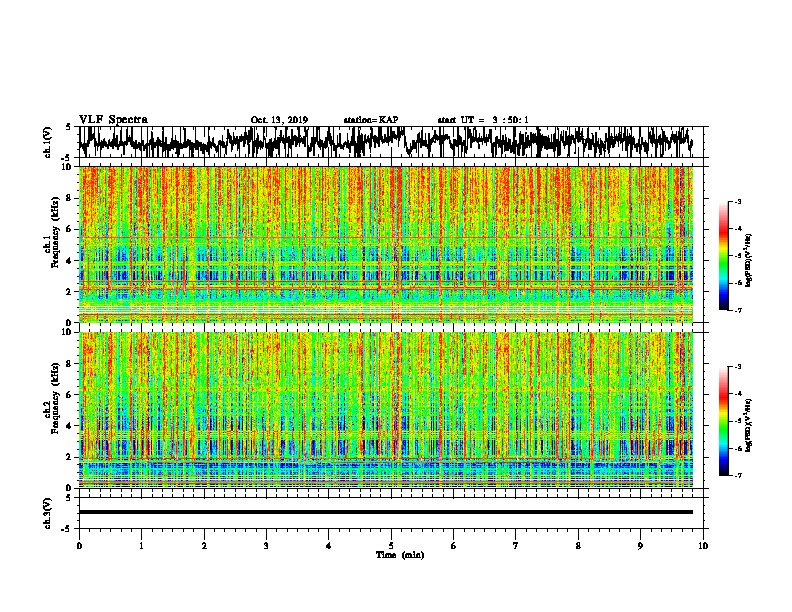Click the "4" kHz tick of ch.1 spectrogram
Image resolution: width=792 pixels, height=612 pixels.
[70, 261]
